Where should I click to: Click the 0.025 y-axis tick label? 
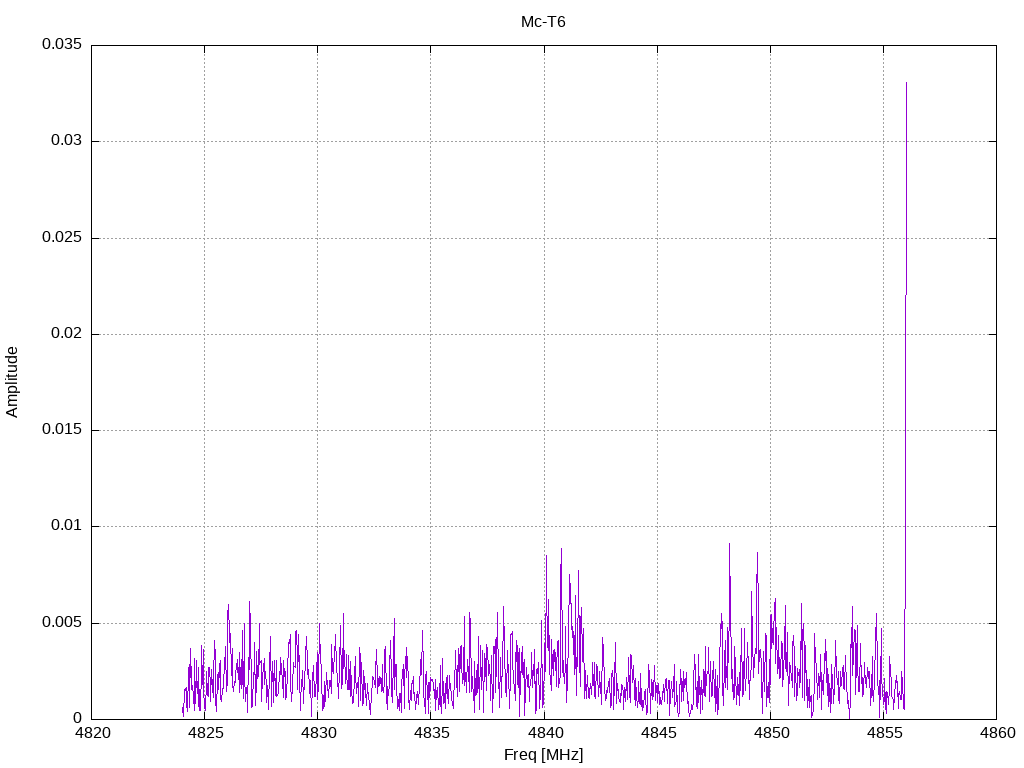62,237
